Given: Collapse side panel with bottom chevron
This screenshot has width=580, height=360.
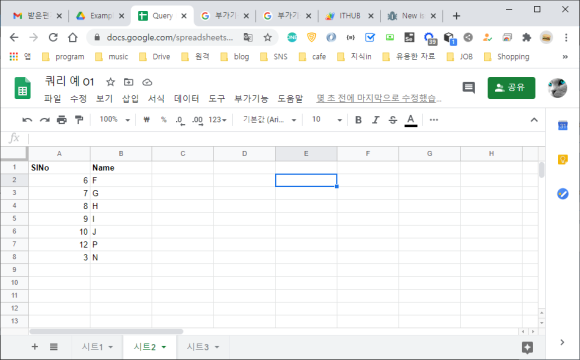Looking at the screenshot, I should (x=562, y=342).
